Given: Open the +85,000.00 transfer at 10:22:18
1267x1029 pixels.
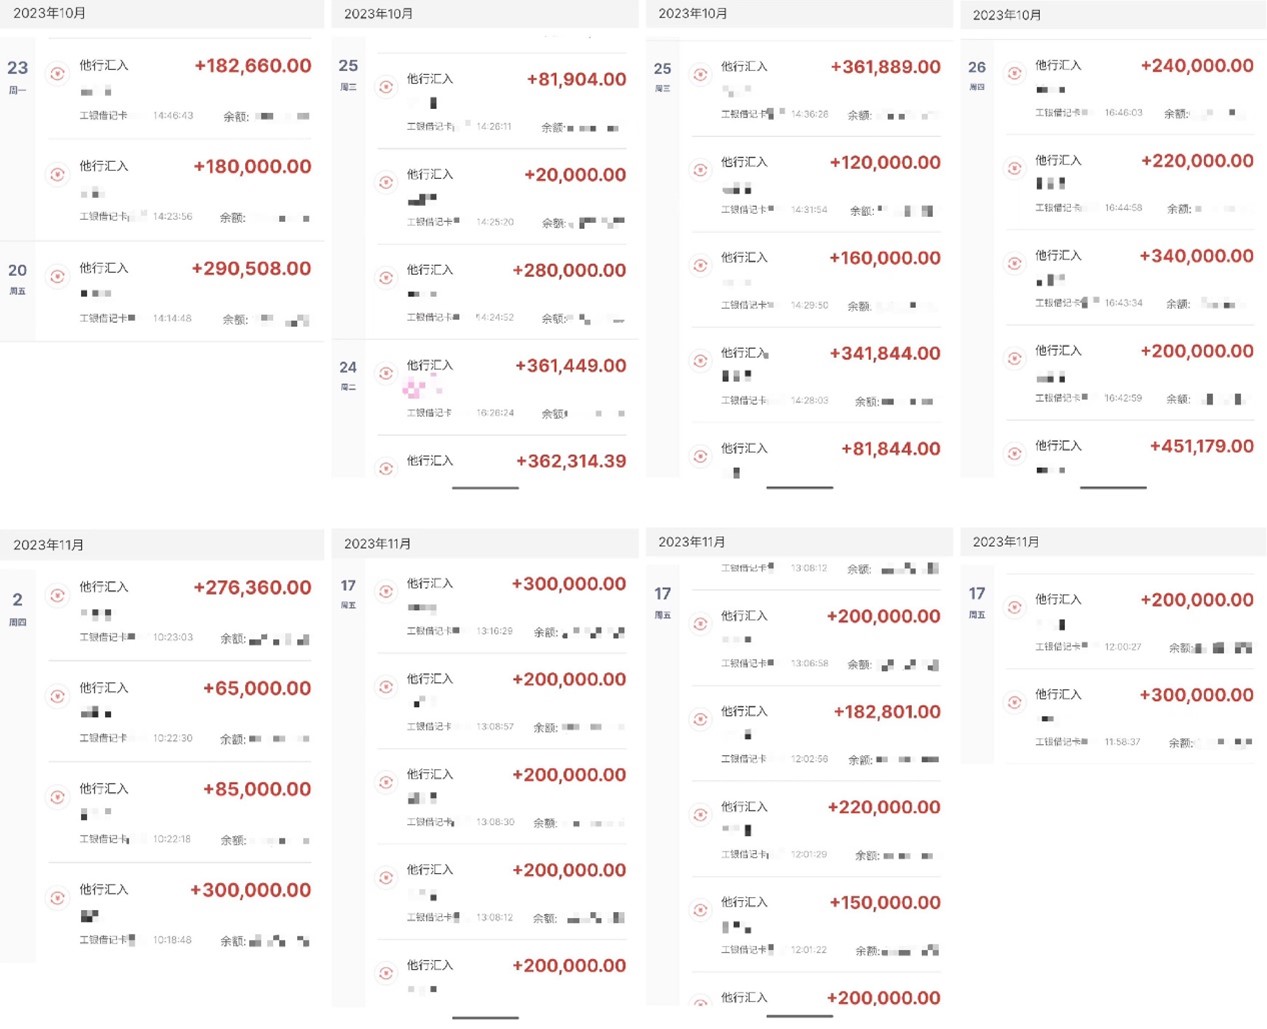Looking at the screenshot, I should (x=180, y=812).
